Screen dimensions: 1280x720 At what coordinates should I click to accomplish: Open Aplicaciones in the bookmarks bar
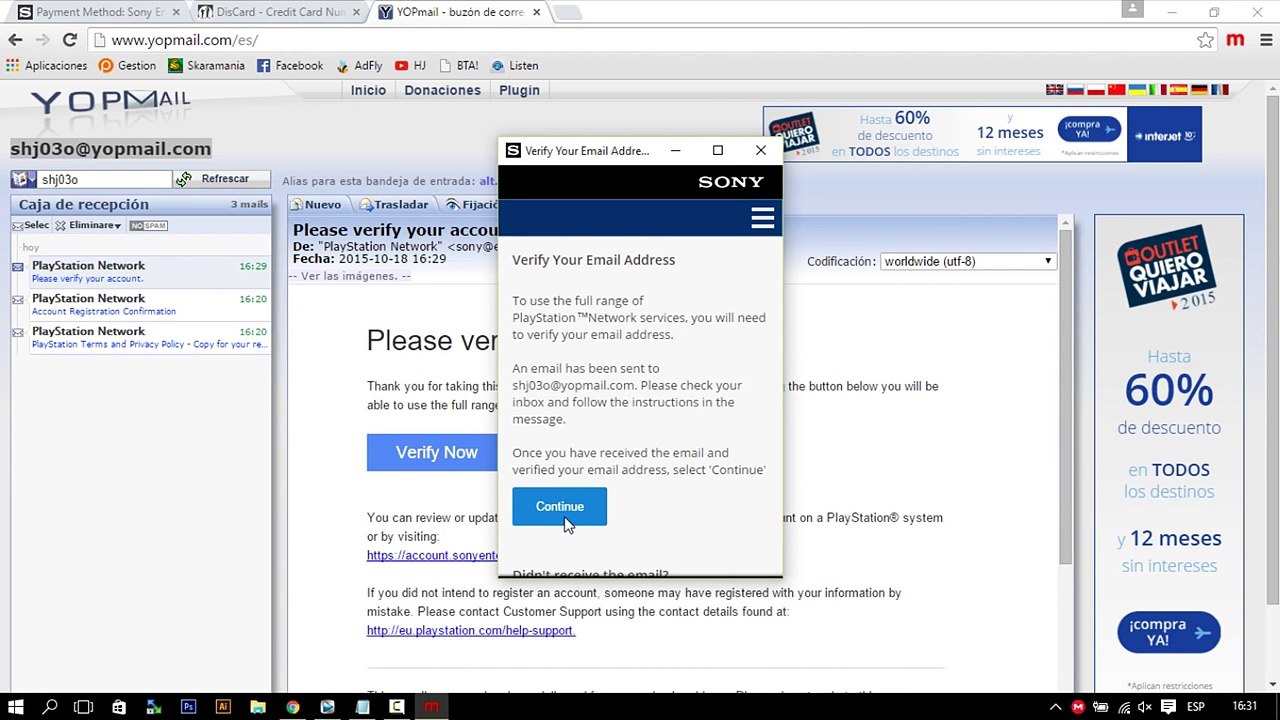coord(46,66)
